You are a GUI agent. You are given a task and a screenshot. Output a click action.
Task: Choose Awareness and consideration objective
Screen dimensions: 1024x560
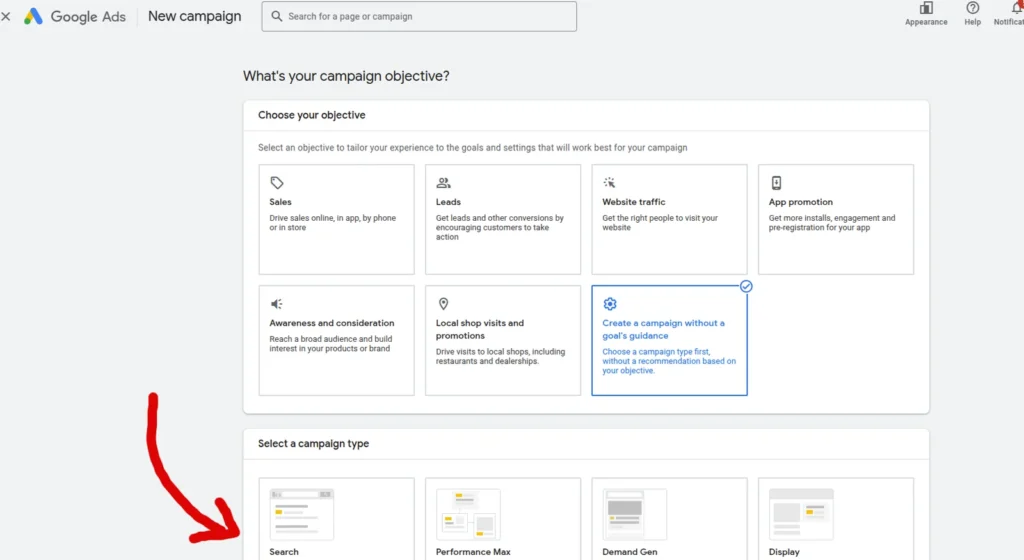click(336, 341)
